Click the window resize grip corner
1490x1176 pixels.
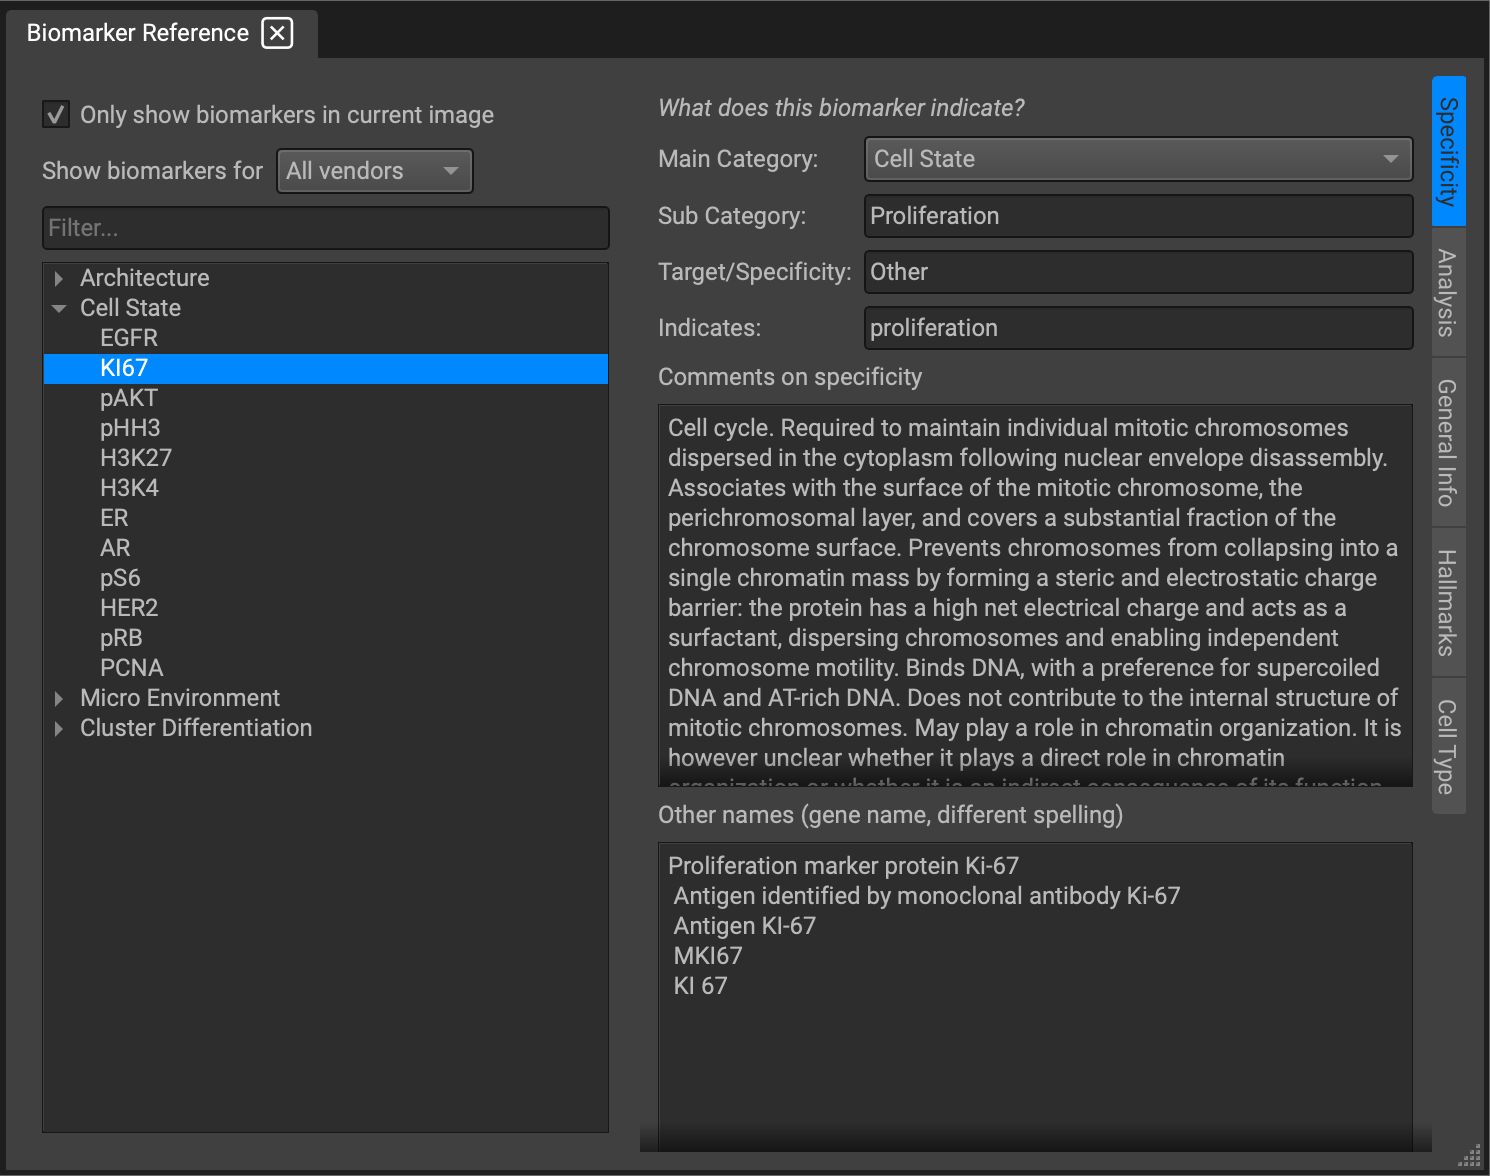click(x=1470, y=1156)
